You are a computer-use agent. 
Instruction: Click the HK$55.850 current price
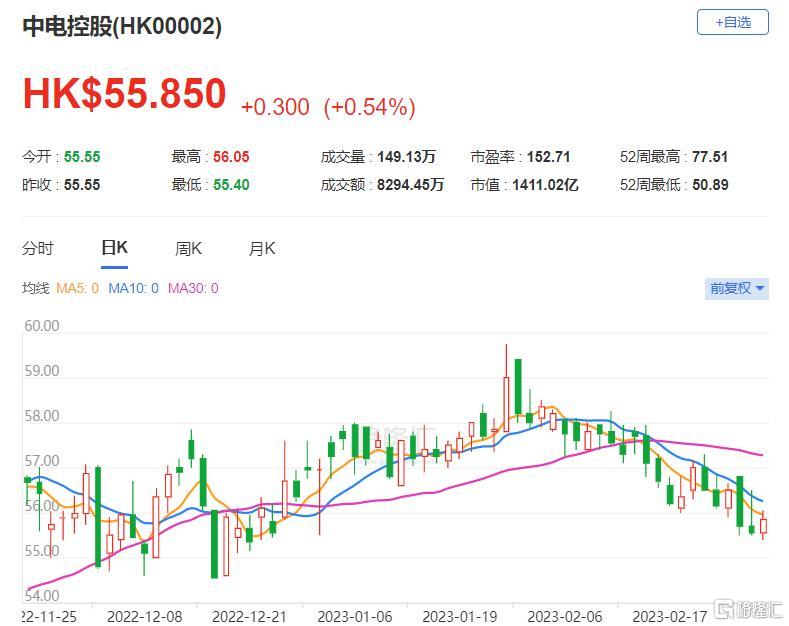pos(125,94)
